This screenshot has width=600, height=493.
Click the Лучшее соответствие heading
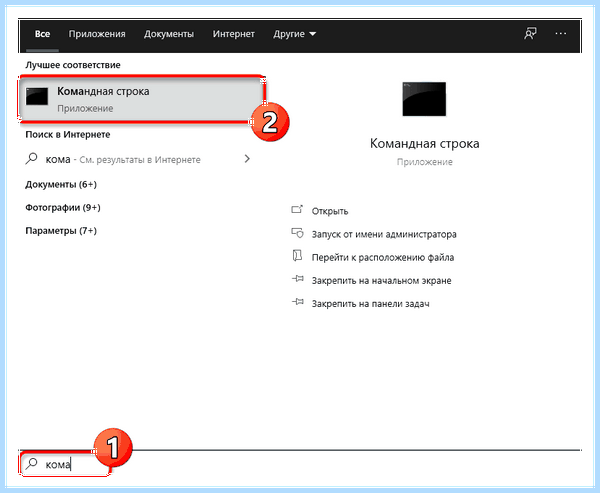(73, 65)
